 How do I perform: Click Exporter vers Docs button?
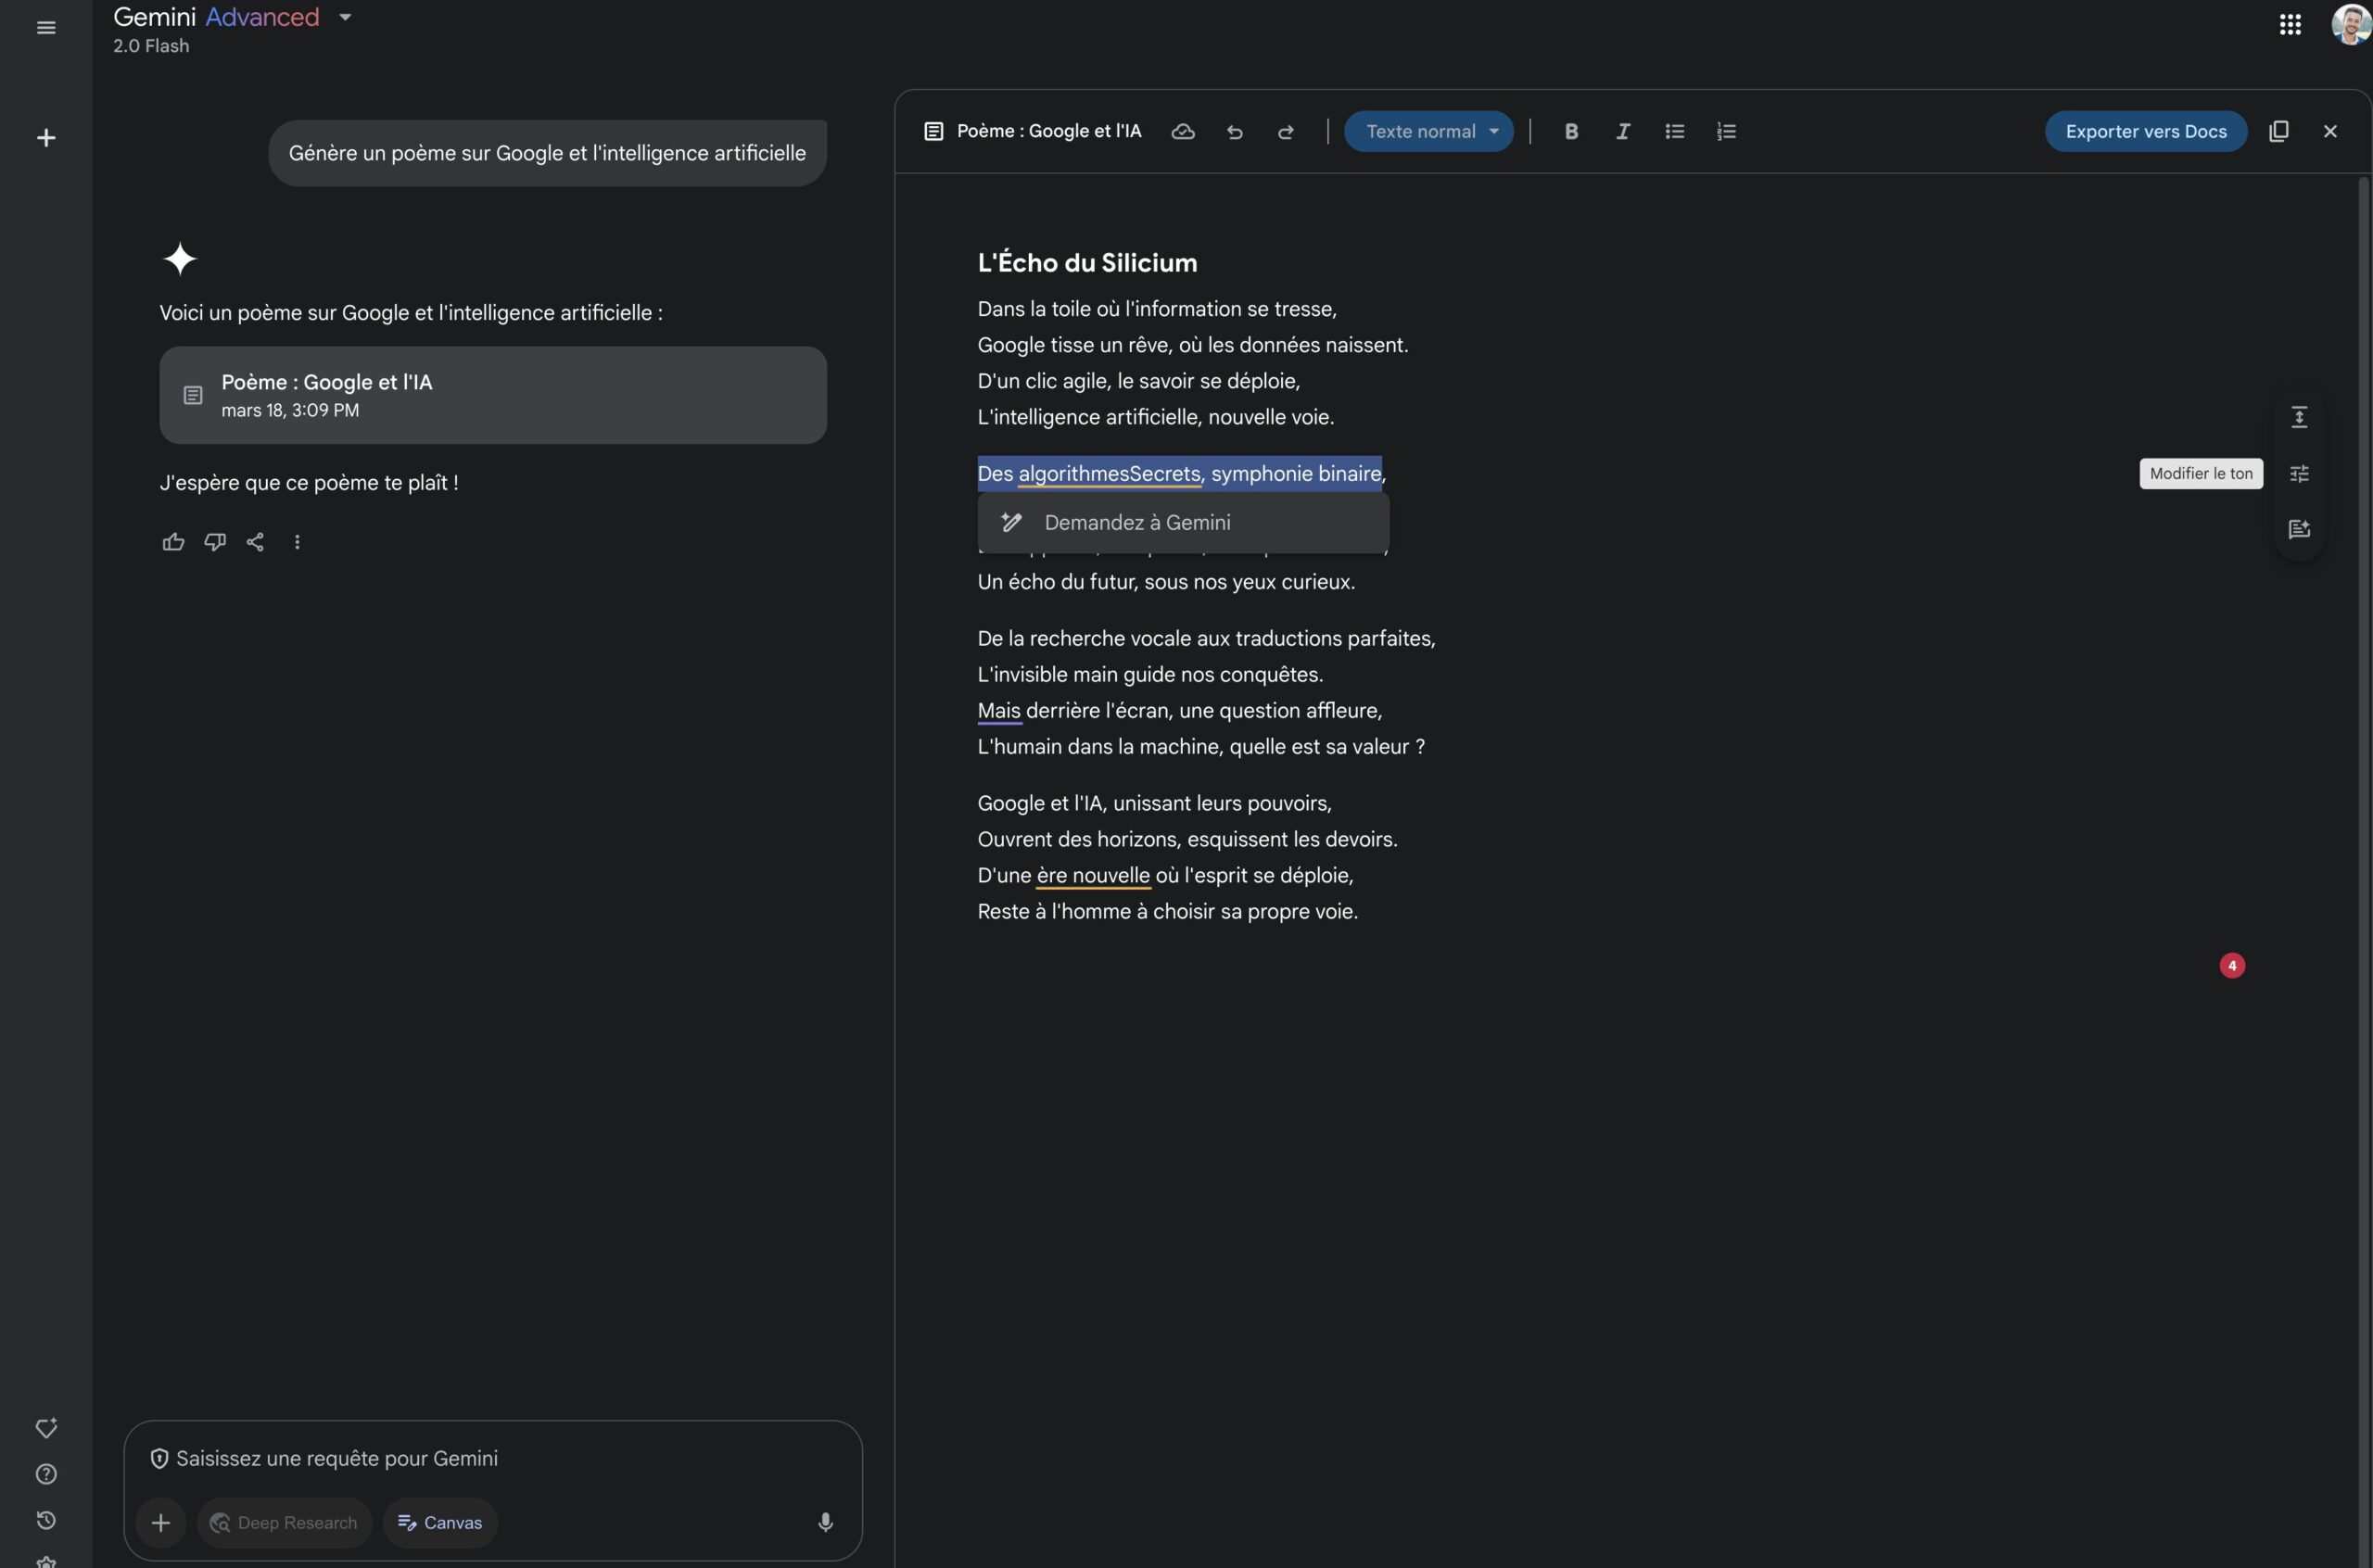2146,131
